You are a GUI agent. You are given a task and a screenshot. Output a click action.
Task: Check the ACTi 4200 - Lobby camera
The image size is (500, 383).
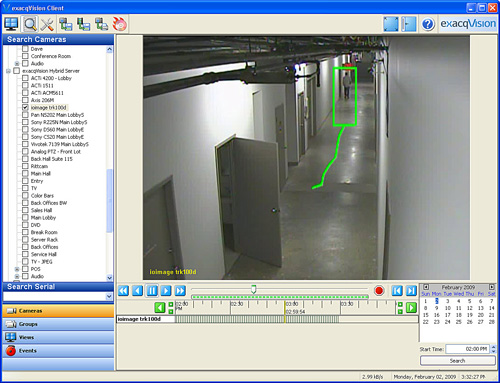(25, 78)
